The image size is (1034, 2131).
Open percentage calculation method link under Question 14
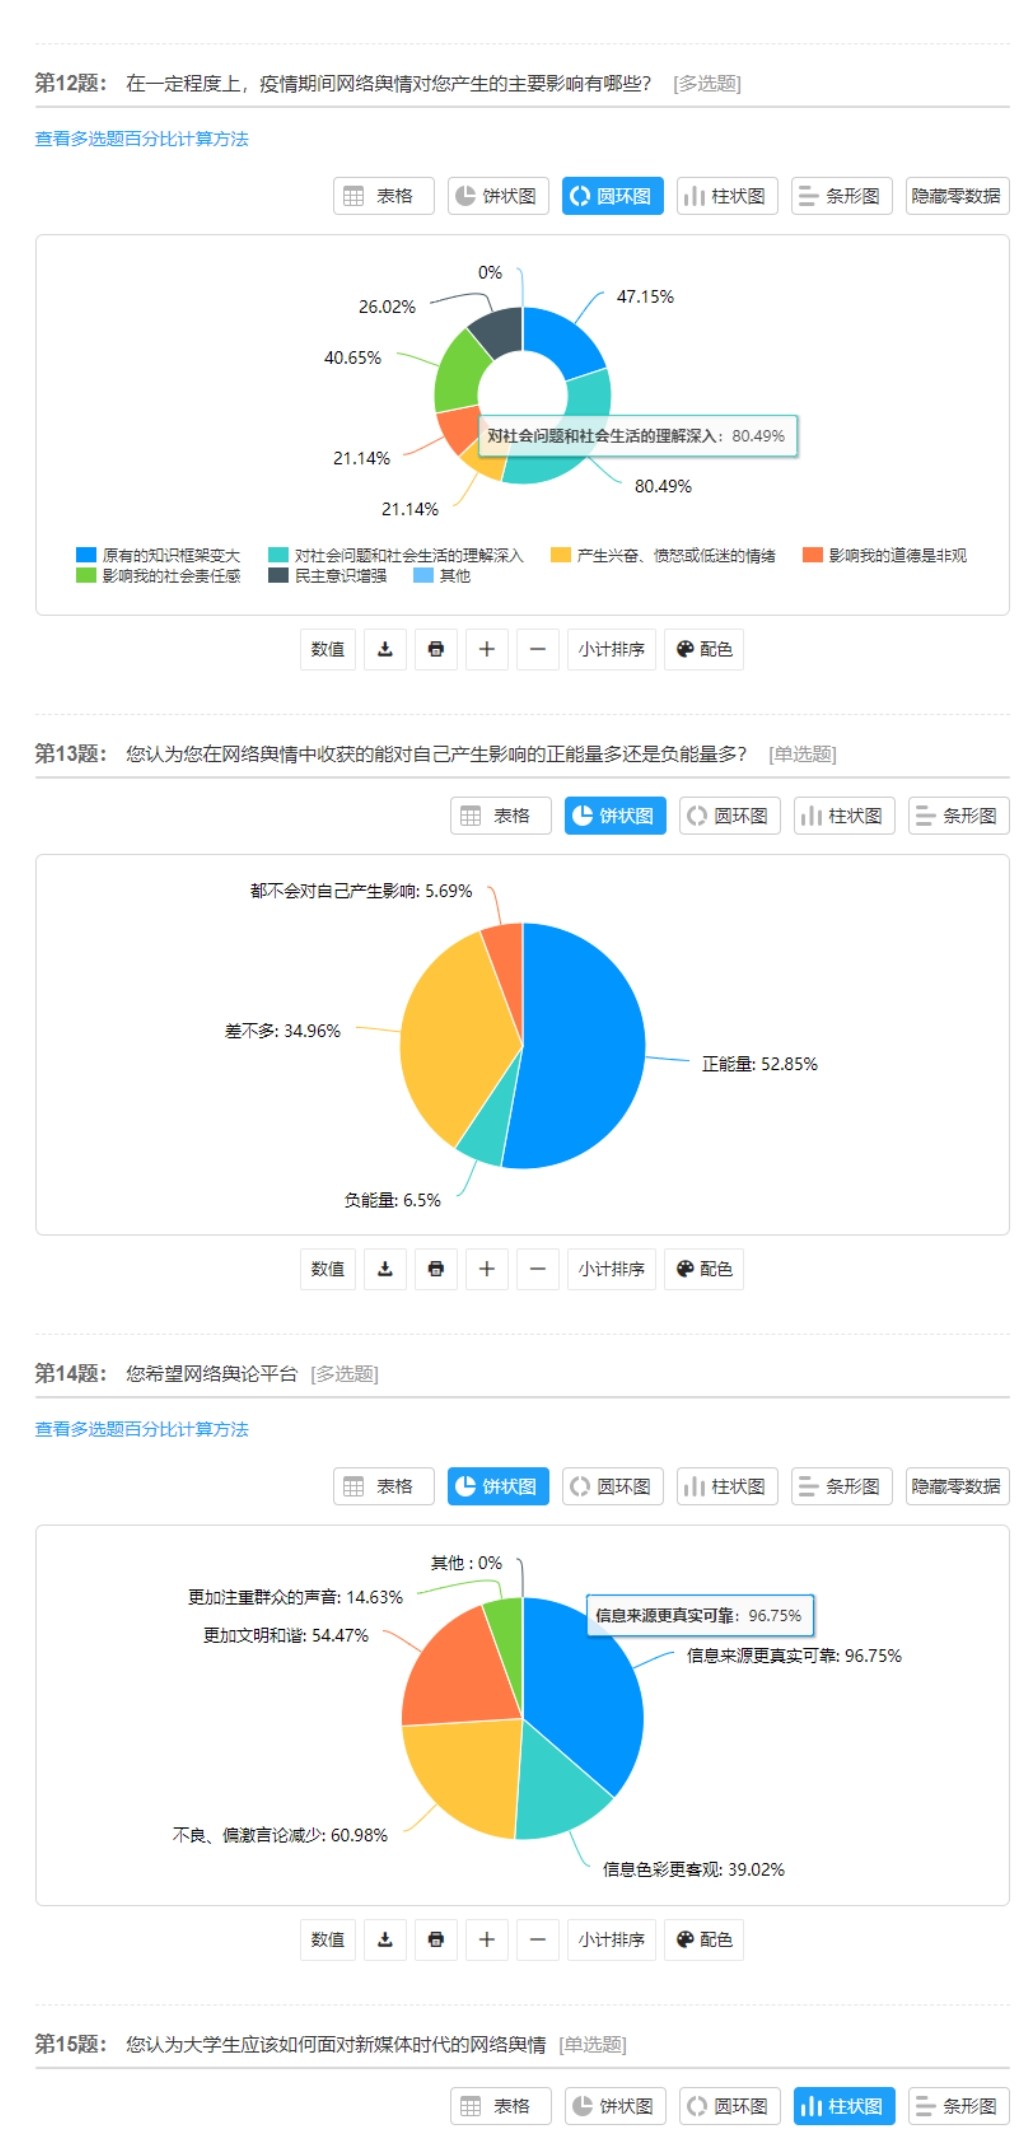pyautogui.click(x=142, y=1429)
